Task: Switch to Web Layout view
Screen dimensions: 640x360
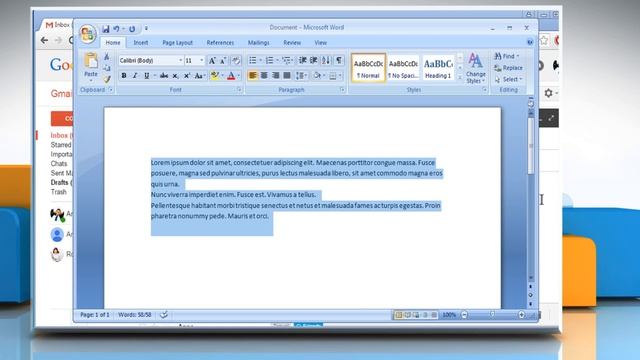Action: [x=416, y=315]
